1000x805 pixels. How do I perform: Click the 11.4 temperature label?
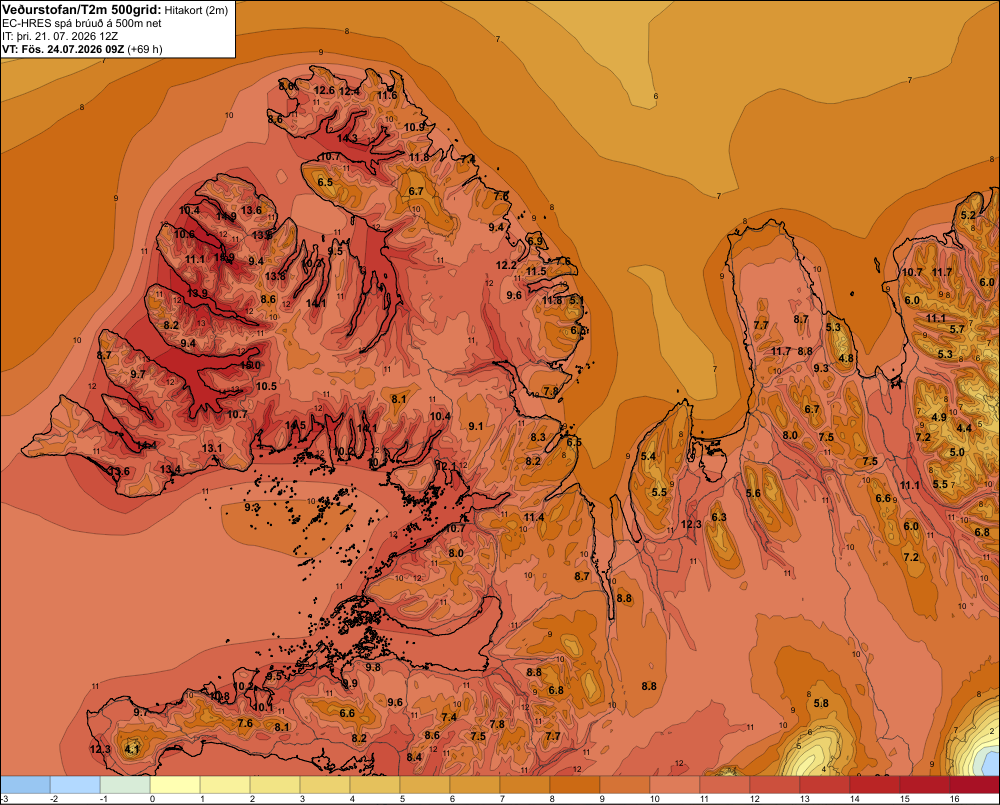534,517
